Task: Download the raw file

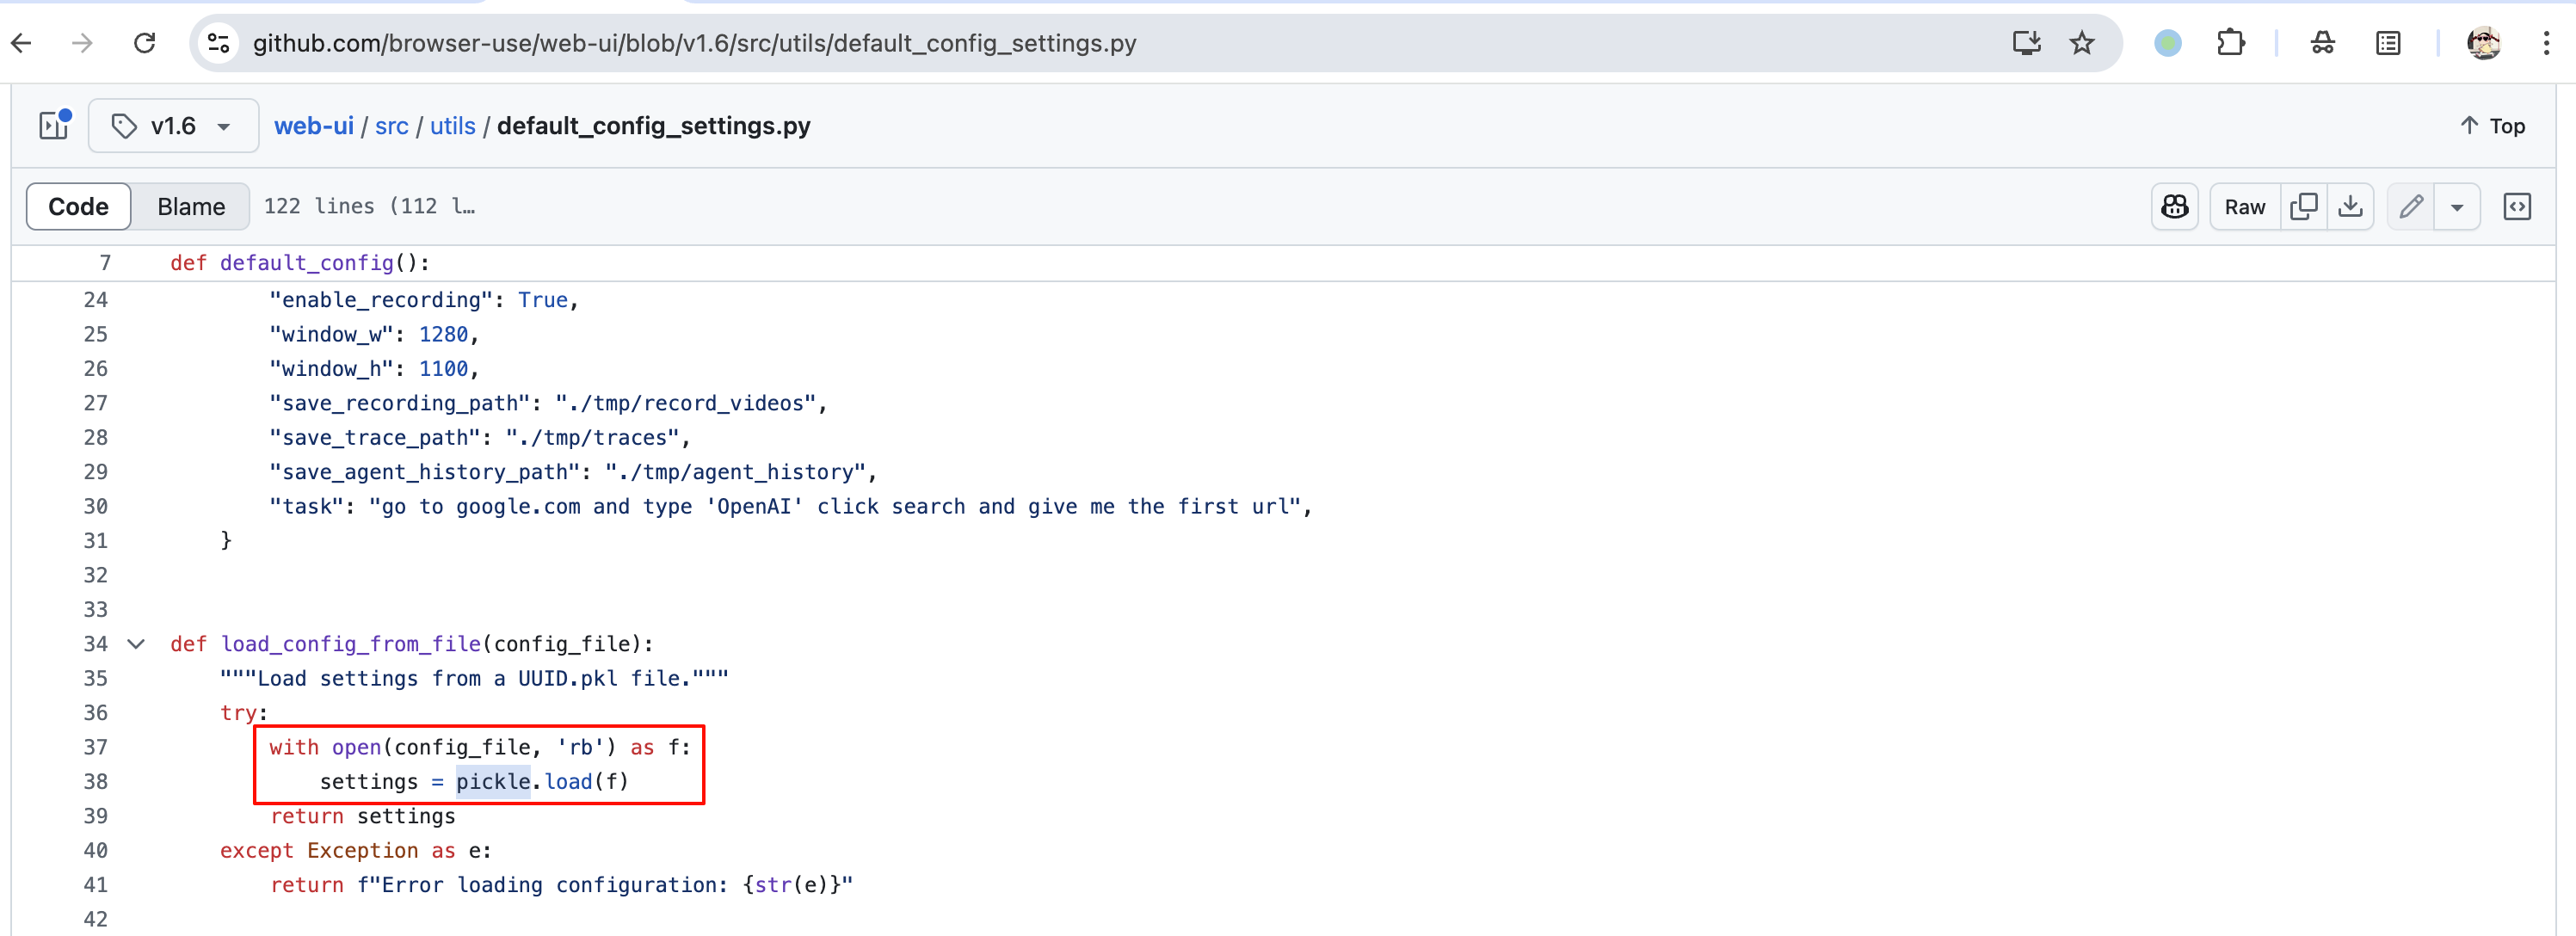Action: [x=2350, y=207]
